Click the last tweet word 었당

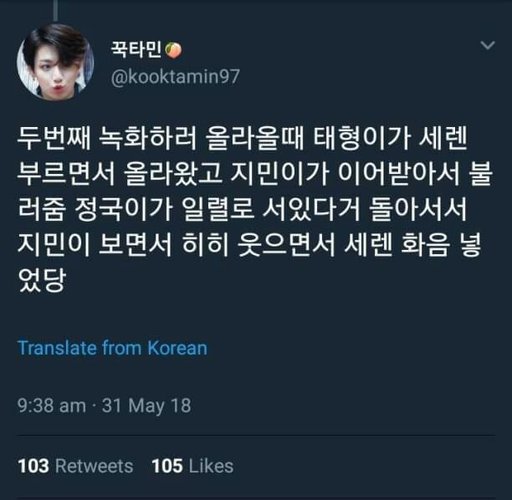[41, 280]
